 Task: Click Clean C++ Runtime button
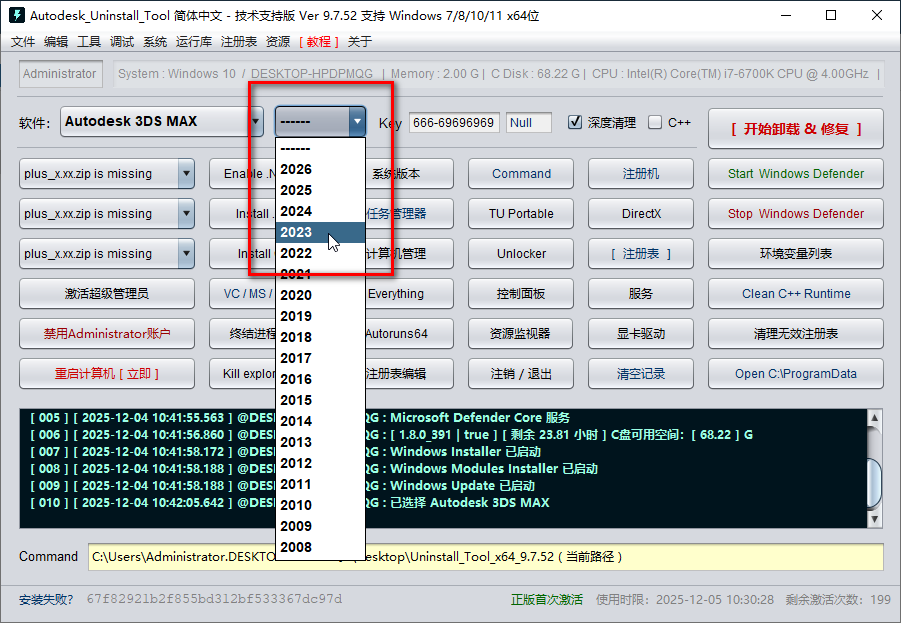[796, 294]
